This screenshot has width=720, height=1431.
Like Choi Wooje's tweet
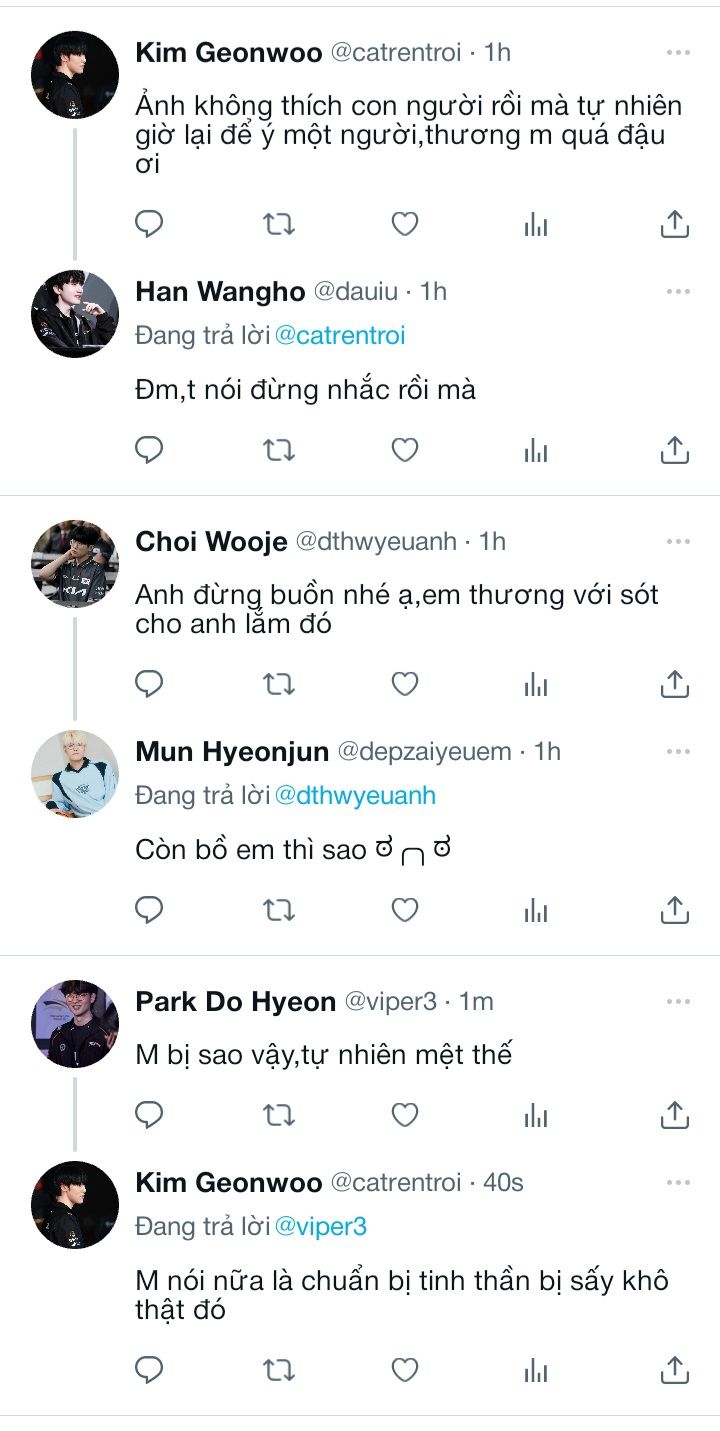pyautogui.click(x=404, y=684)
